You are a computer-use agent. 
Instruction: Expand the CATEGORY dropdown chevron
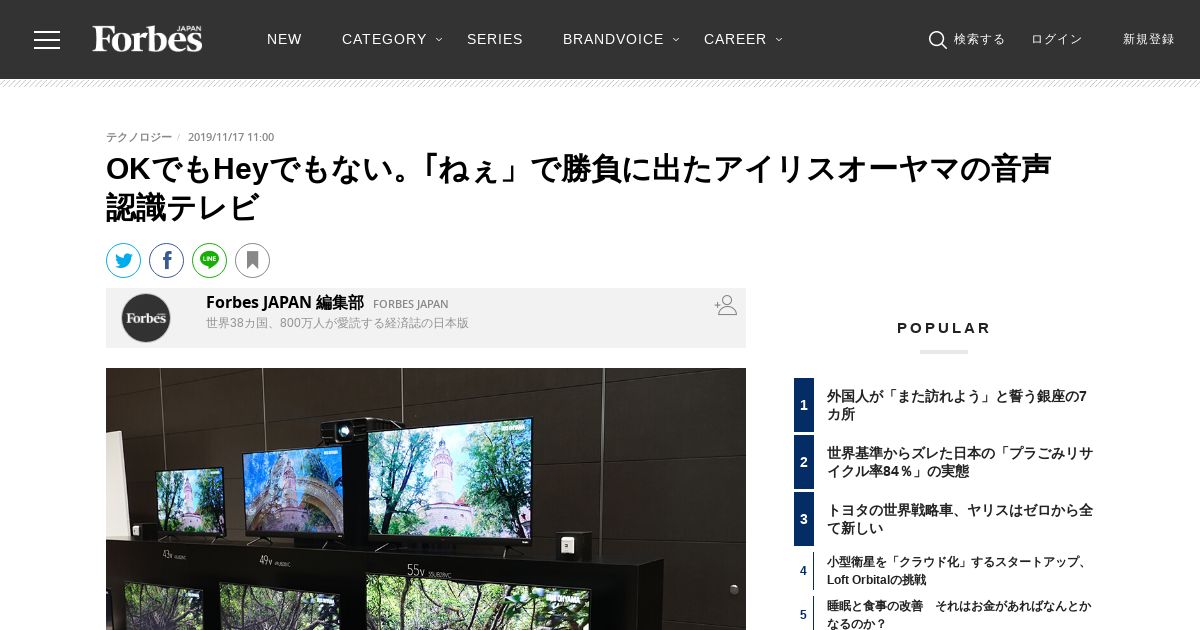click(439, 40)
